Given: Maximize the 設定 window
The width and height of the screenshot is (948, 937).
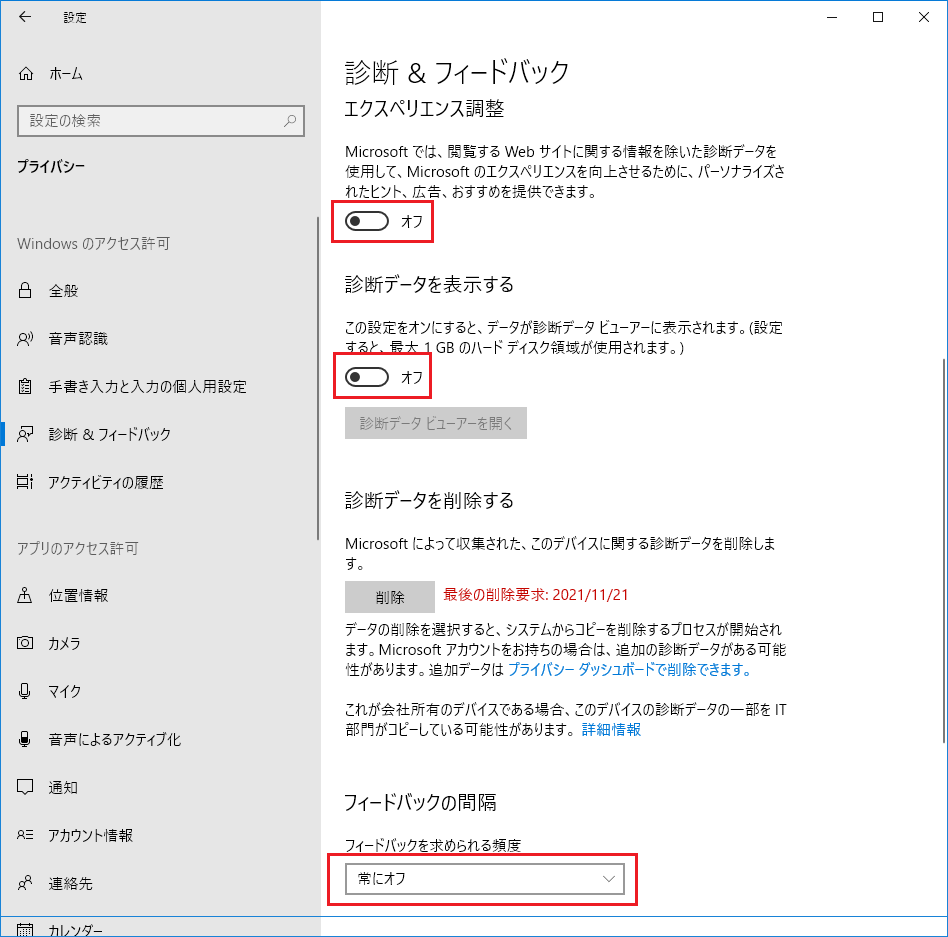Looking at the screenshot, I should pyautogui.click(x=878, y=17).
